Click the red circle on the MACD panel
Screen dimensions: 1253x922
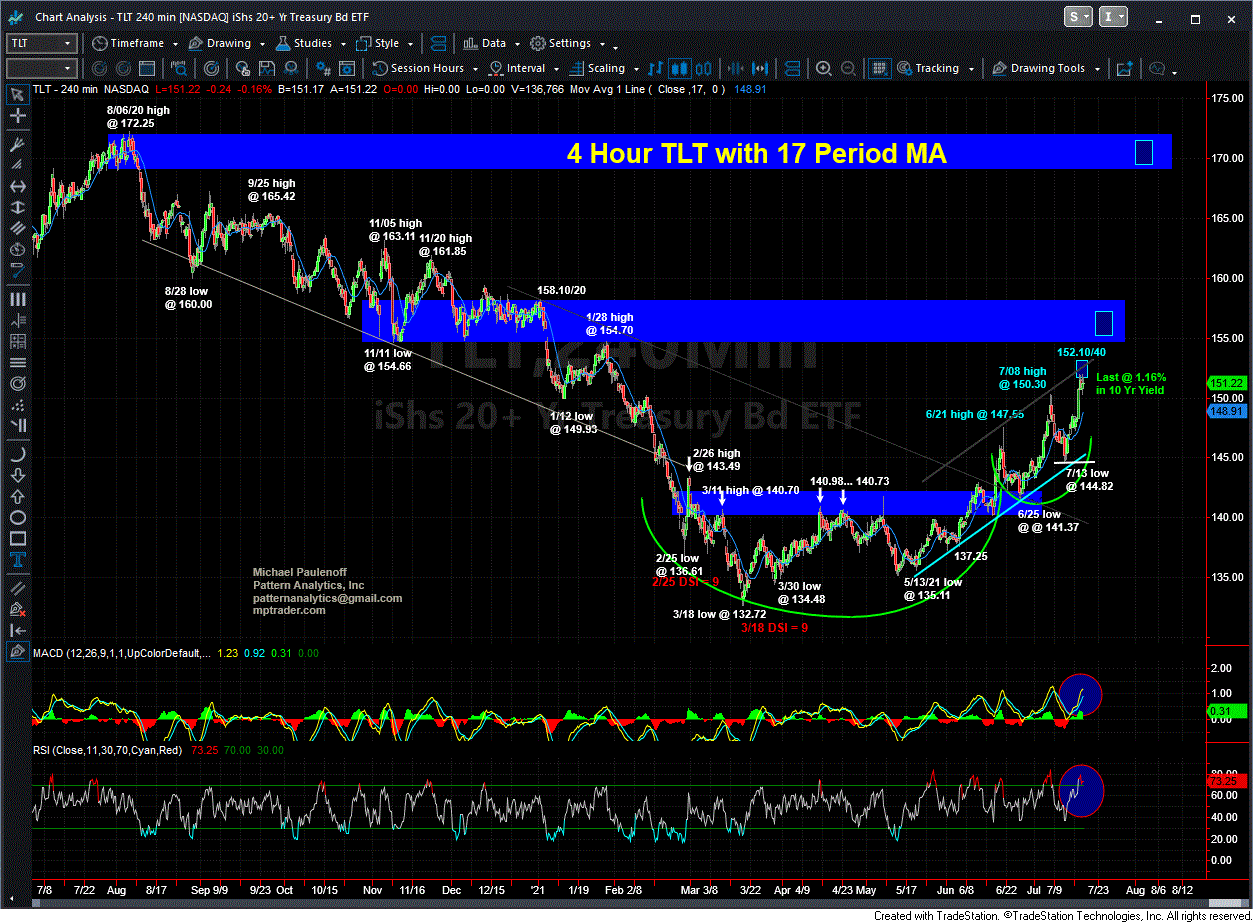point(1079,697)
